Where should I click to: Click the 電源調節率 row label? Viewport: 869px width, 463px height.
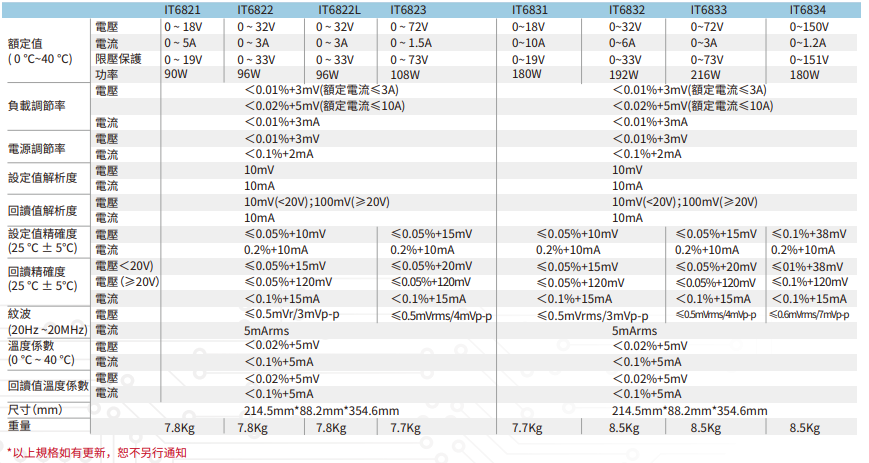37,149
